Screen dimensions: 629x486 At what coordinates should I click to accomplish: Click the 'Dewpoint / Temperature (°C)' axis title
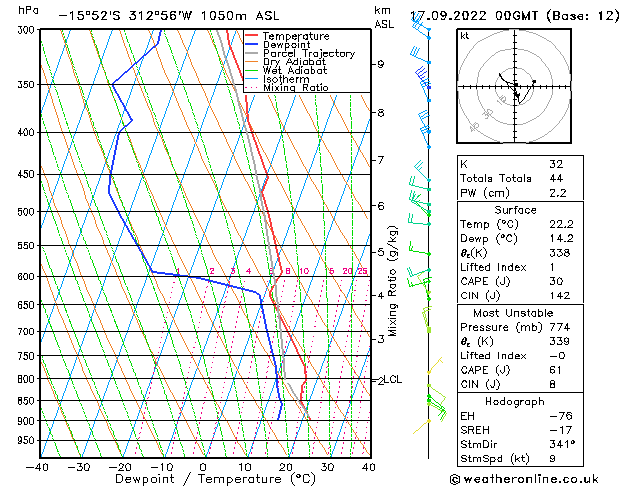pos(215,479)
